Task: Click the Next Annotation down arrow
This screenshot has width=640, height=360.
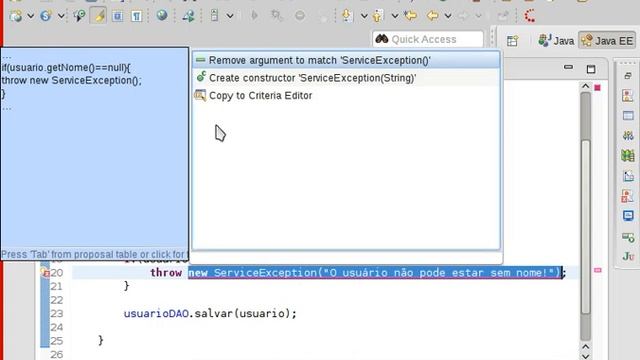Action: pyautogui.click(x=347, y=16)
